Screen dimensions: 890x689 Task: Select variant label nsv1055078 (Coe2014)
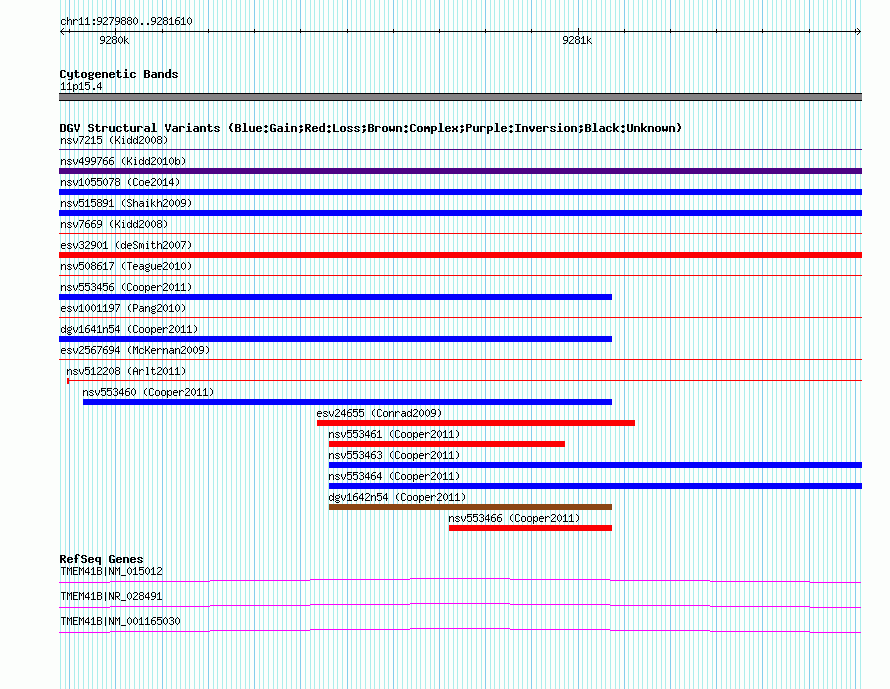[x=120, y=182]
